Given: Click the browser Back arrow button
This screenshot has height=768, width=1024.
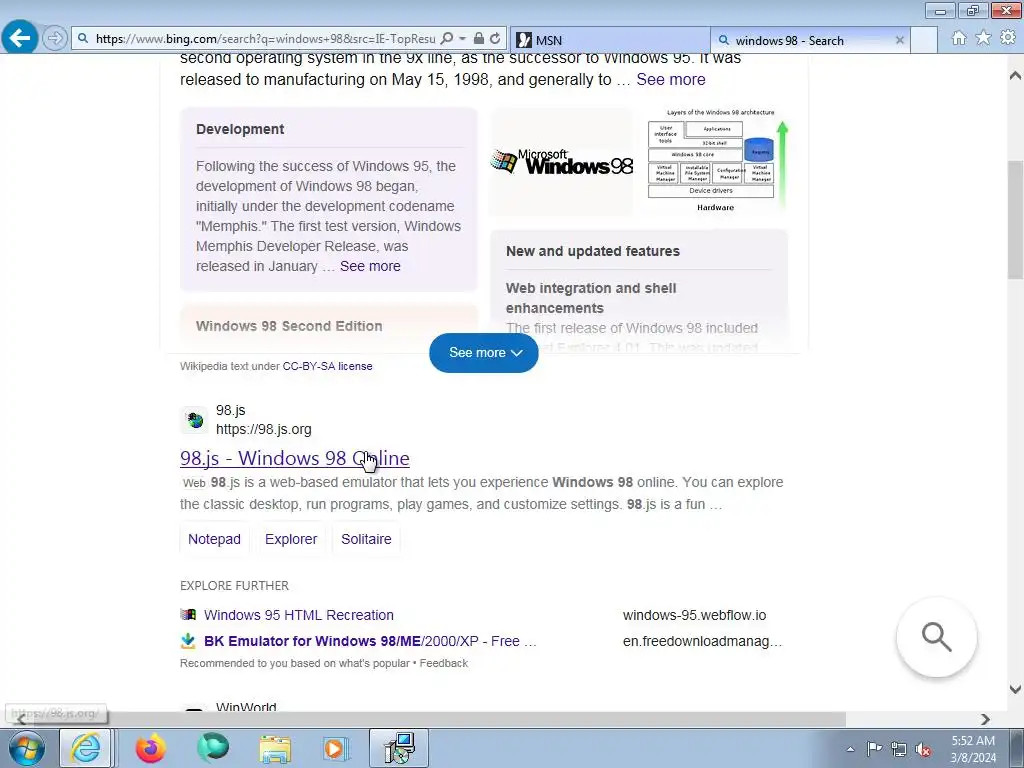Looking at the screenshot, I should tap(20, 38).
